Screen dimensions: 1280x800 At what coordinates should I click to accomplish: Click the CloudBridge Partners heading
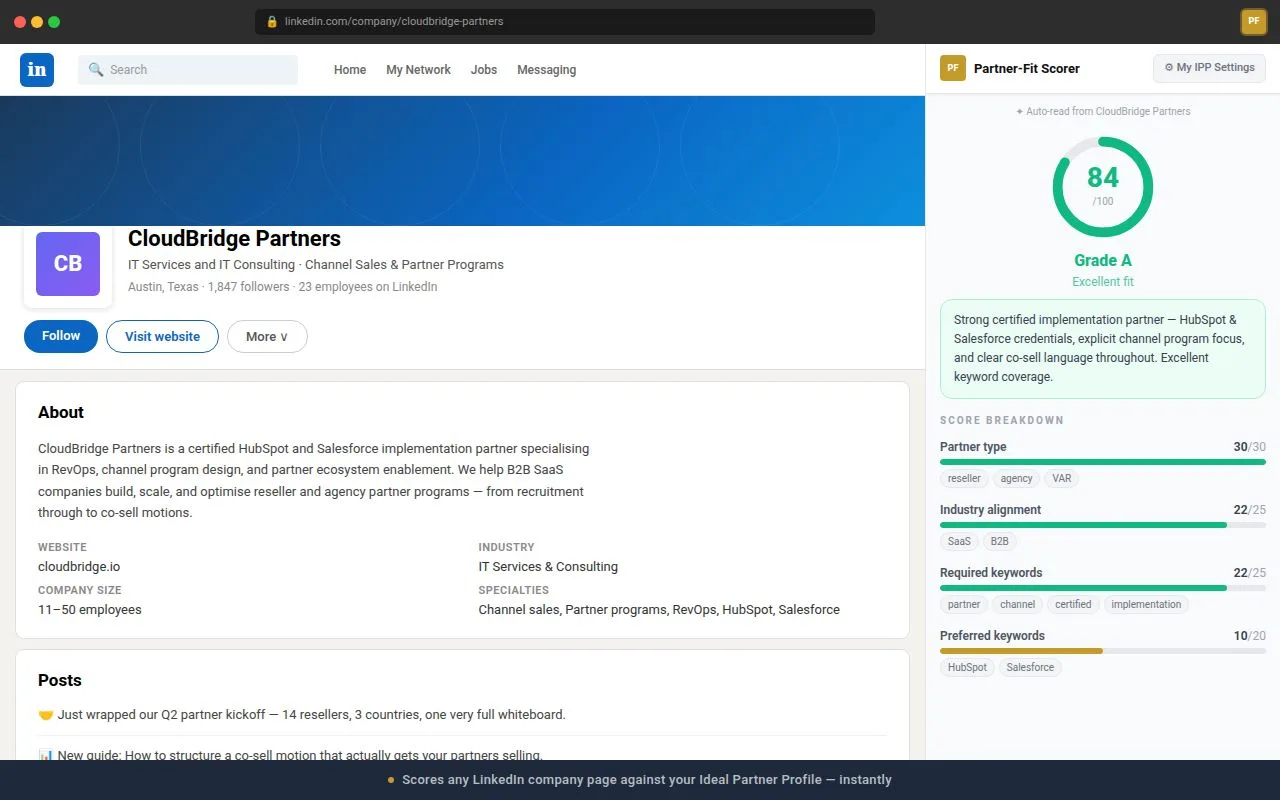click(x=234, y=238)
